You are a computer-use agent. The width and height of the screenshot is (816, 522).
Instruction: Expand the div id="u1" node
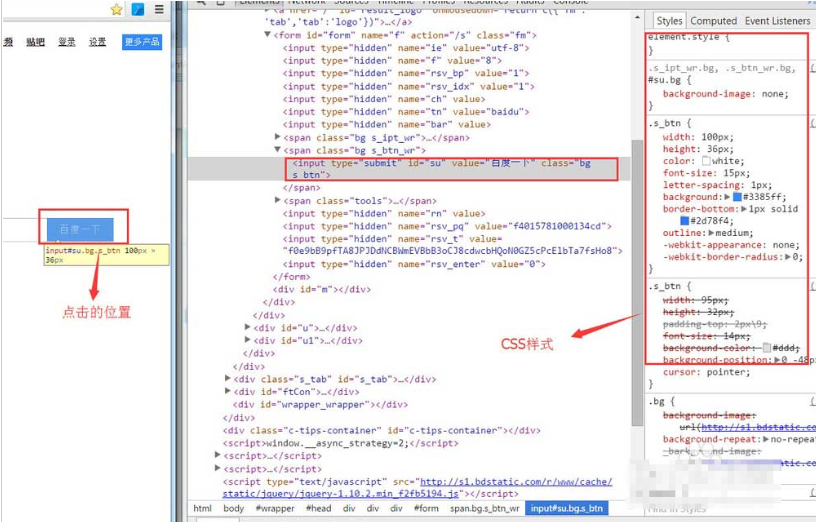pos(248,339)
